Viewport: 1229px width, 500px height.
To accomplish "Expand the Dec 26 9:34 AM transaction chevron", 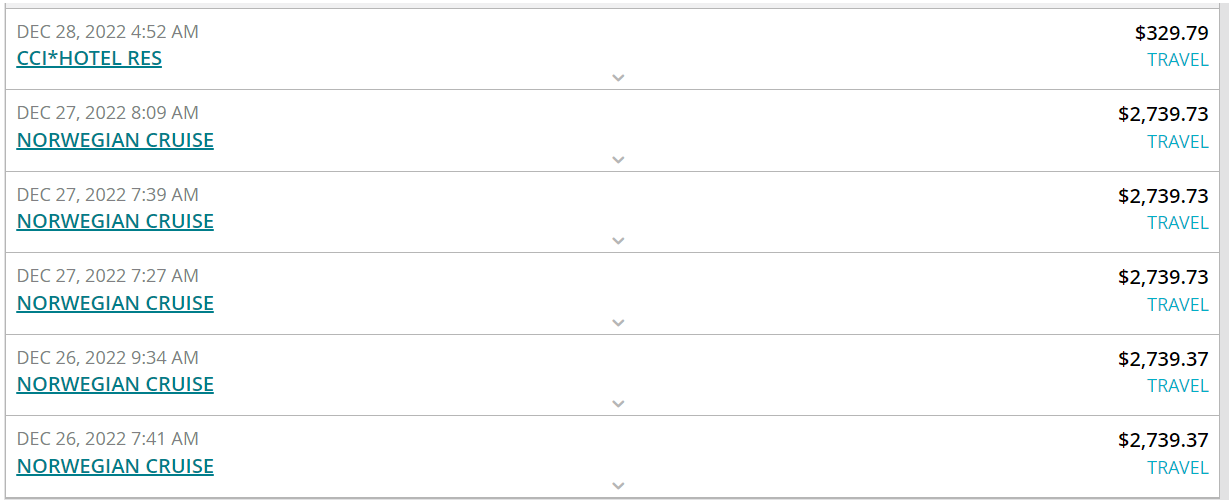I will (618, 403).
